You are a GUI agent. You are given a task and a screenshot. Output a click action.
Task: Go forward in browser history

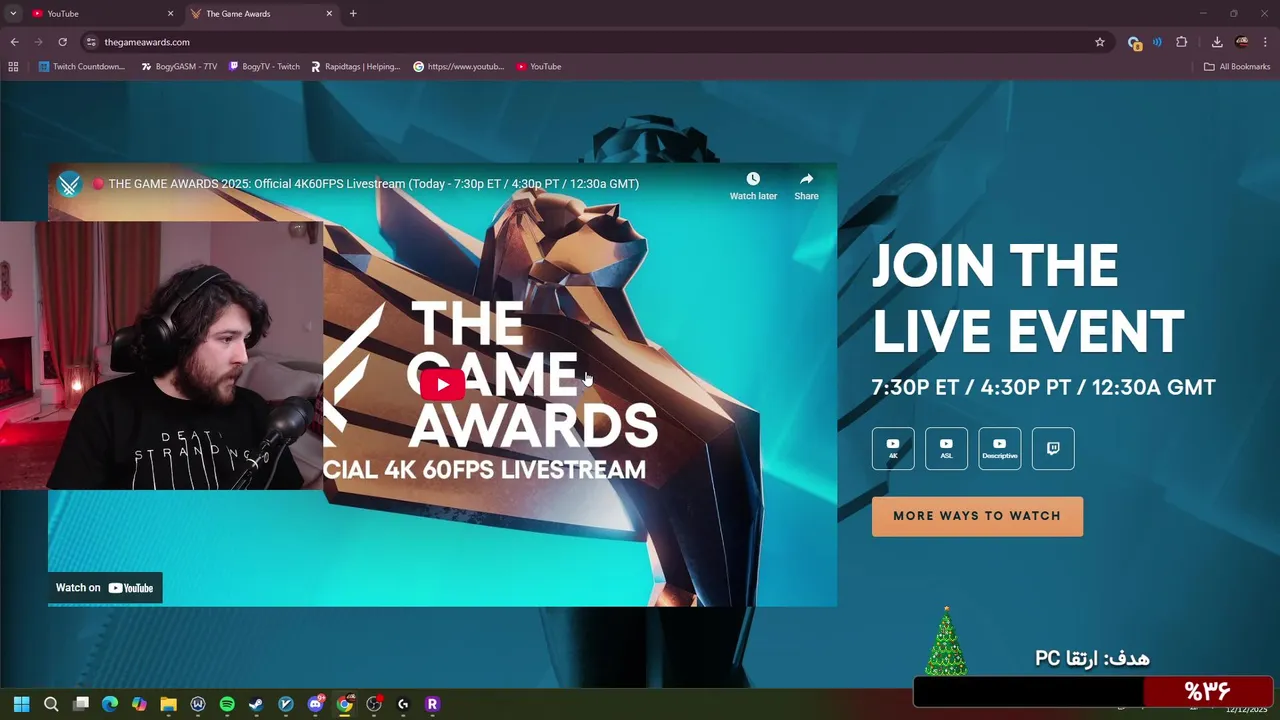(x=38, y=42)
